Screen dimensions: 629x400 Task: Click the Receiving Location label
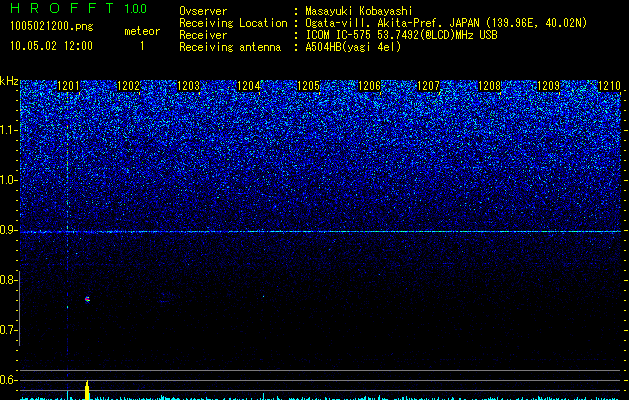tap(233, 23)
